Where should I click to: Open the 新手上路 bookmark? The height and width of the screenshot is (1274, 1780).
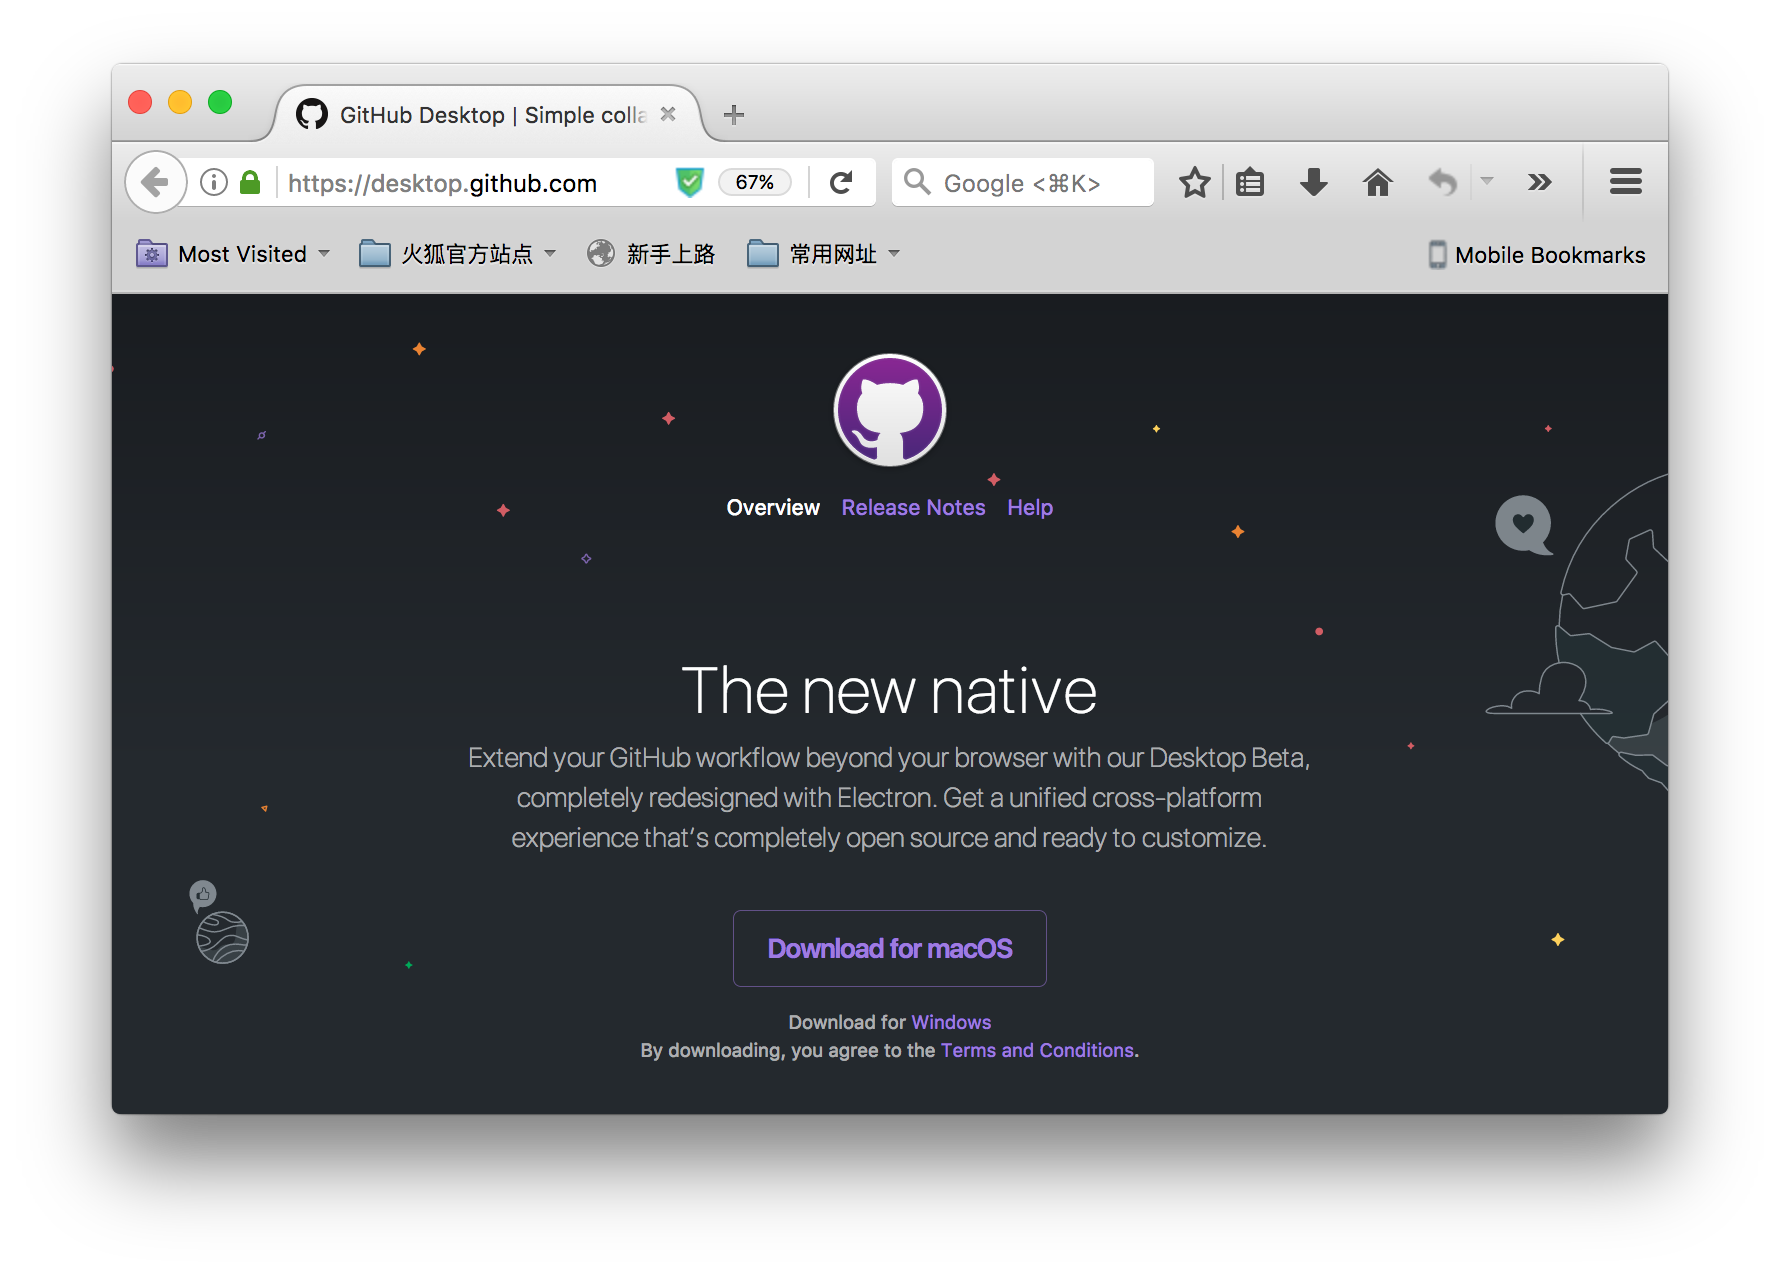(x=651, y=254)
